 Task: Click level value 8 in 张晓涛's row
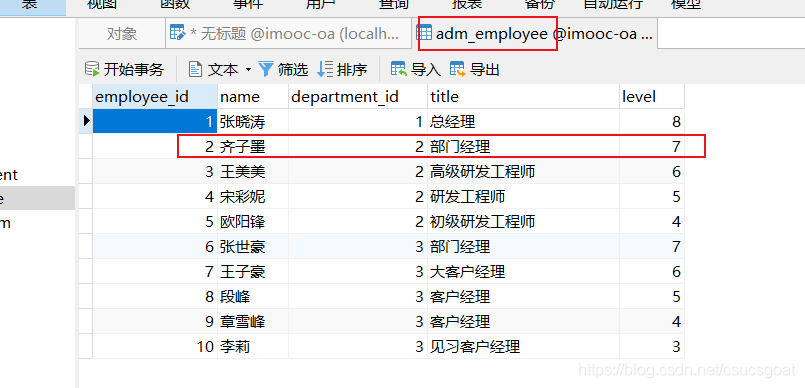pos(651,122)
